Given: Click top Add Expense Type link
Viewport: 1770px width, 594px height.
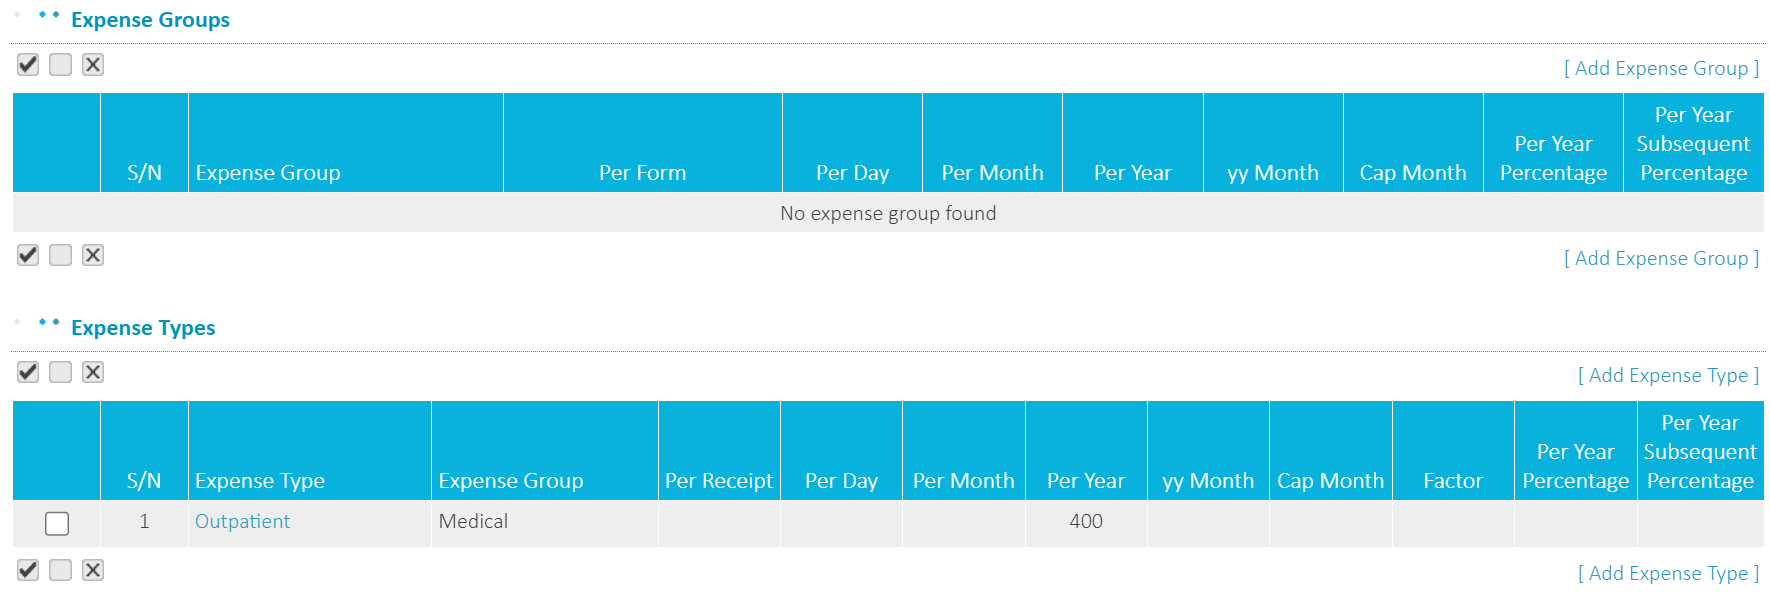Looking at the screenshot, I should point(1668,375).
